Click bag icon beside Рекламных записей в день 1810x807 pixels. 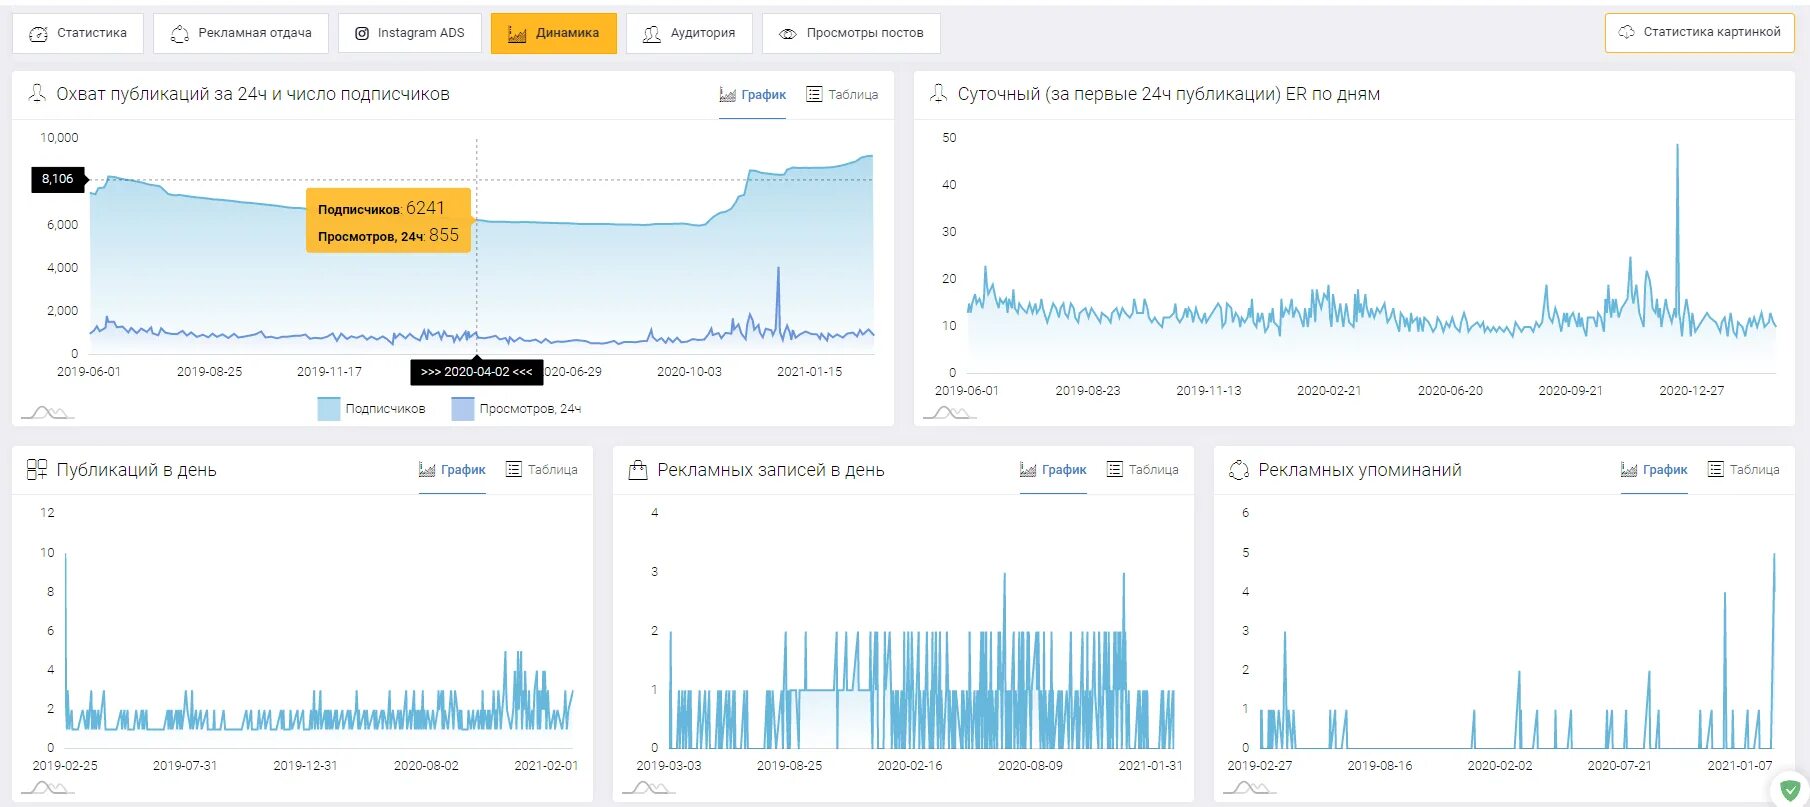point(638,470)
